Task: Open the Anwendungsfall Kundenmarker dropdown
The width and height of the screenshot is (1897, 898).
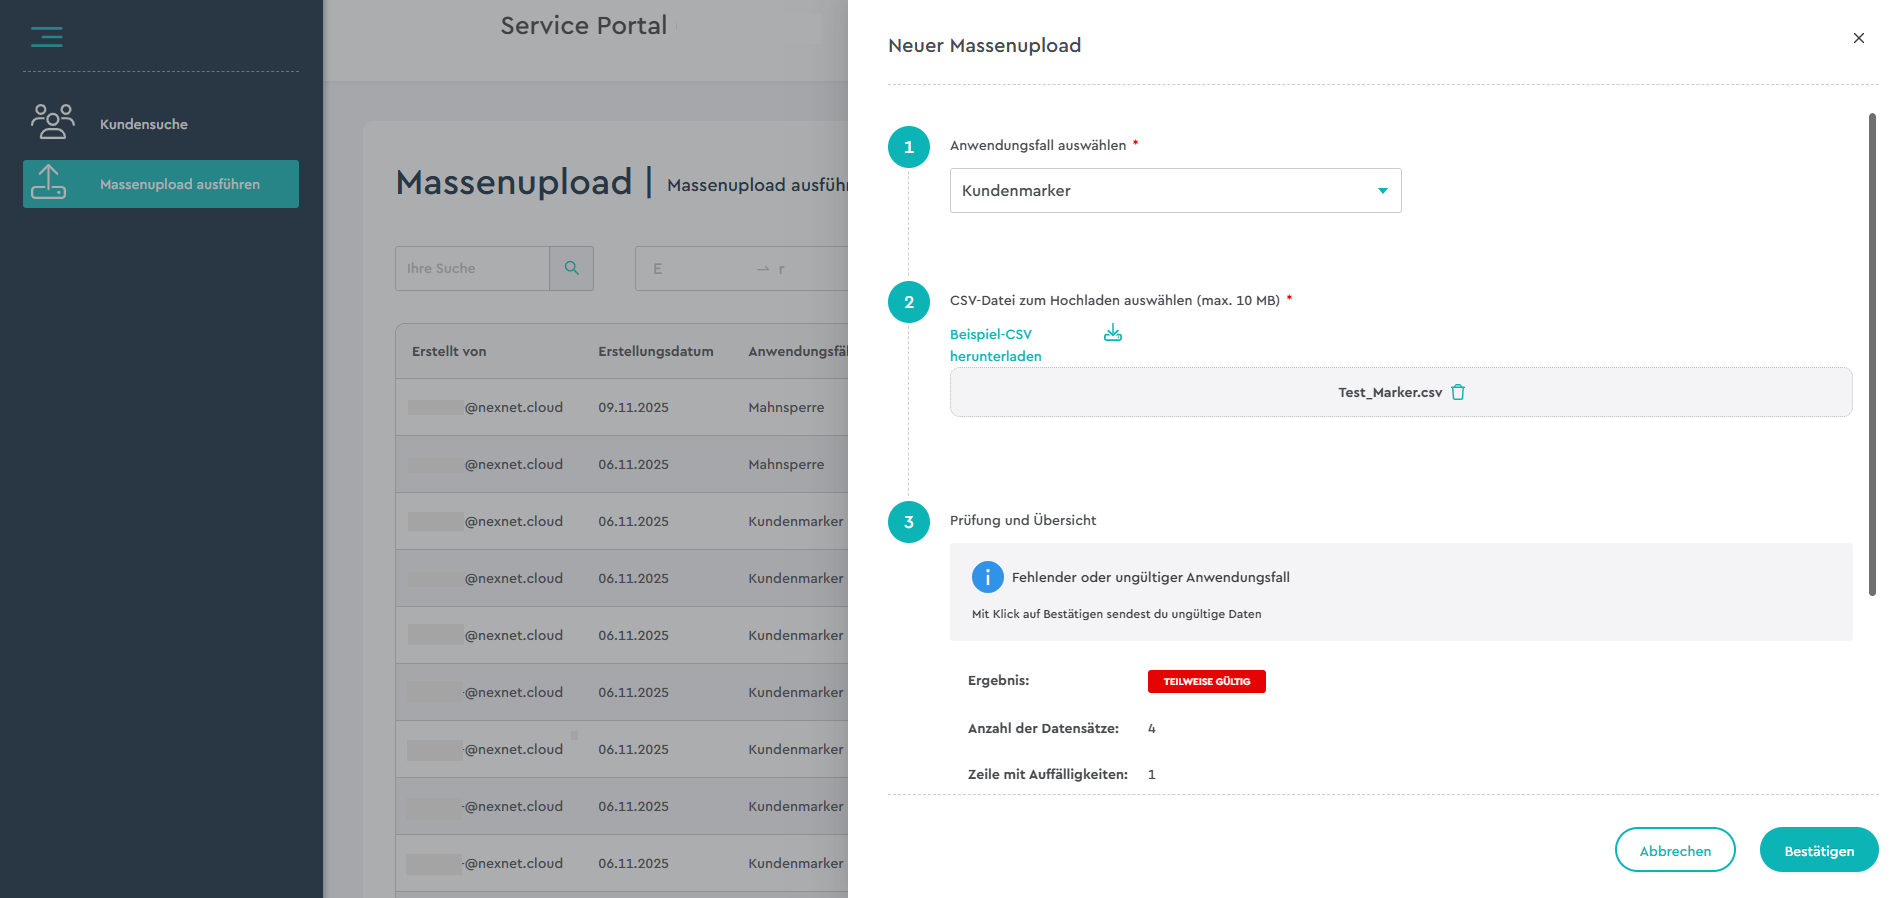Action: pos(1160,191)
